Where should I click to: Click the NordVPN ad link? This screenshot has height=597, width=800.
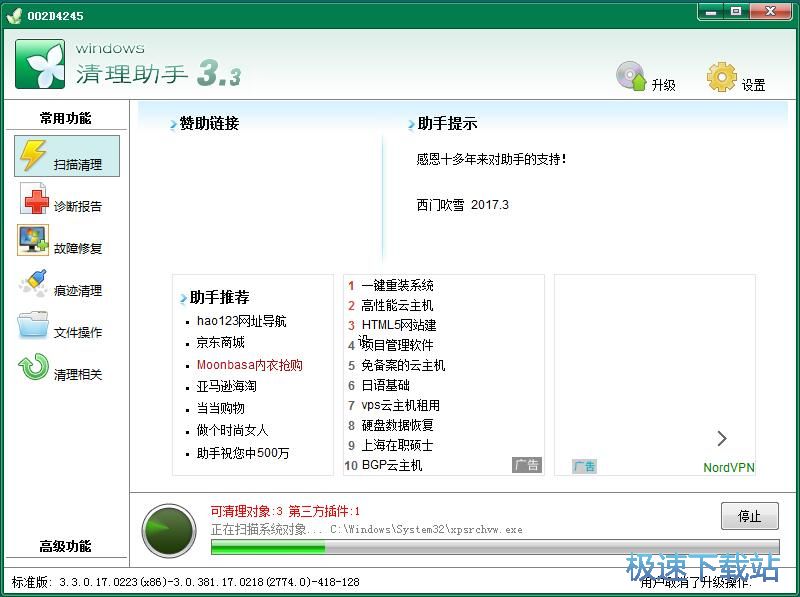coord(729,467)
